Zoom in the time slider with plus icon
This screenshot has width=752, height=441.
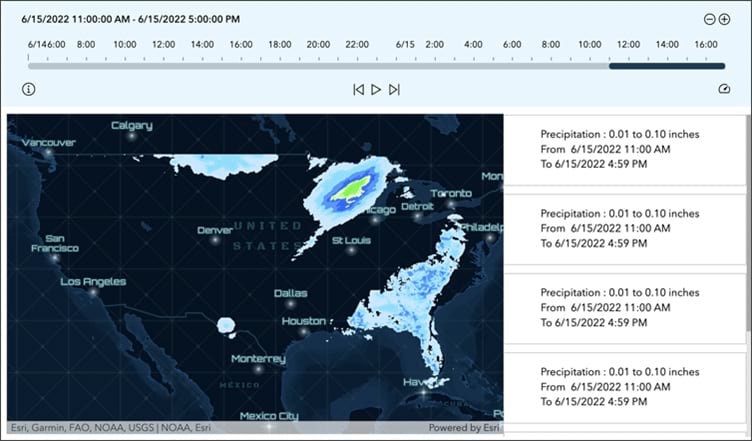click(724, 19)
